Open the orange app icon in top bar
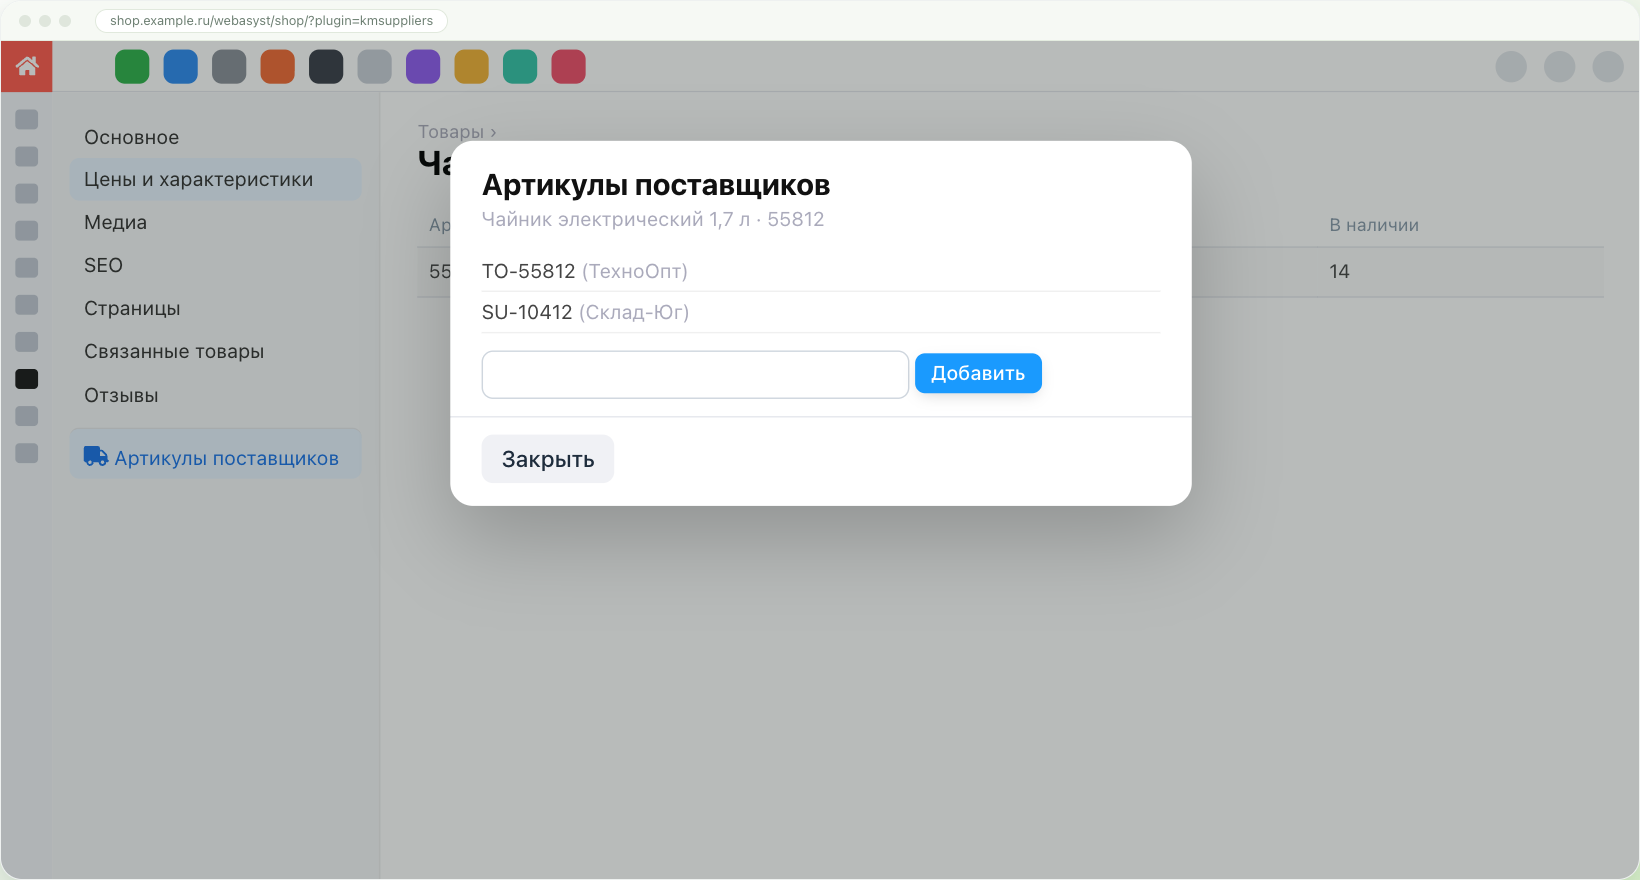Image resolution: width=1640 pixels, height=880 pixels. coord(278,67)
